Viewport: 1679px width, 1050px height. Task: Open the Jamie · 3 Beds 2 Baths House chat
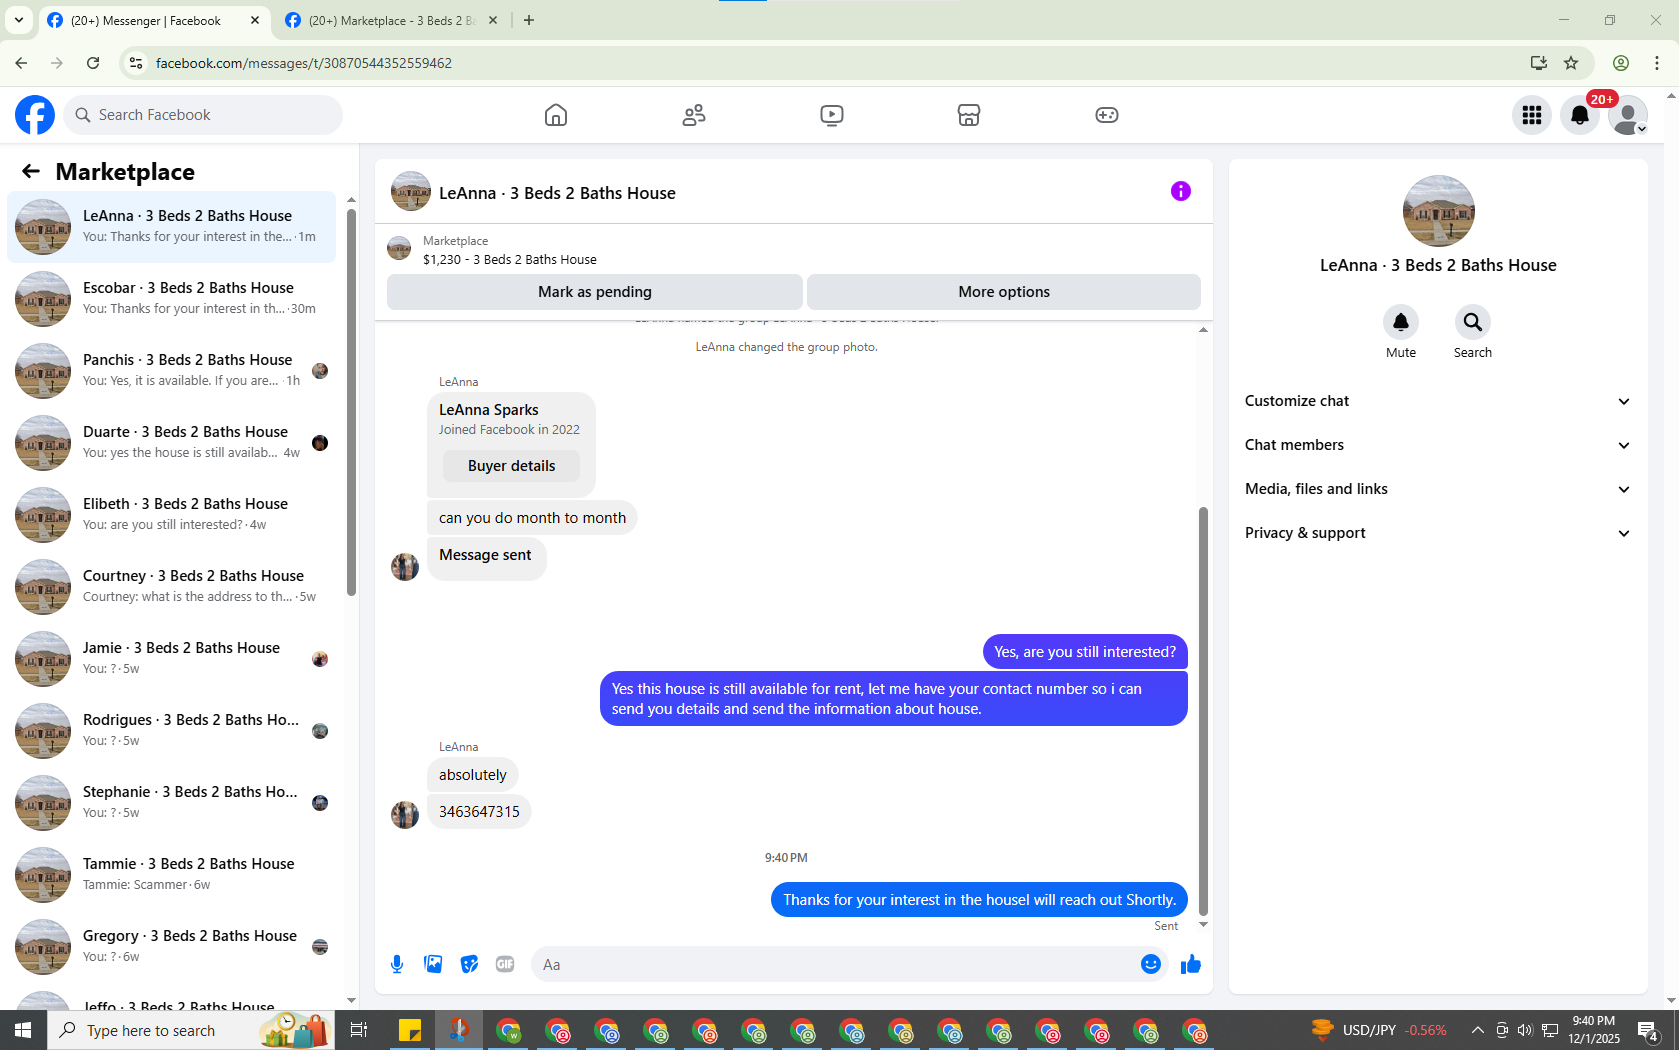tap(172, 658)
